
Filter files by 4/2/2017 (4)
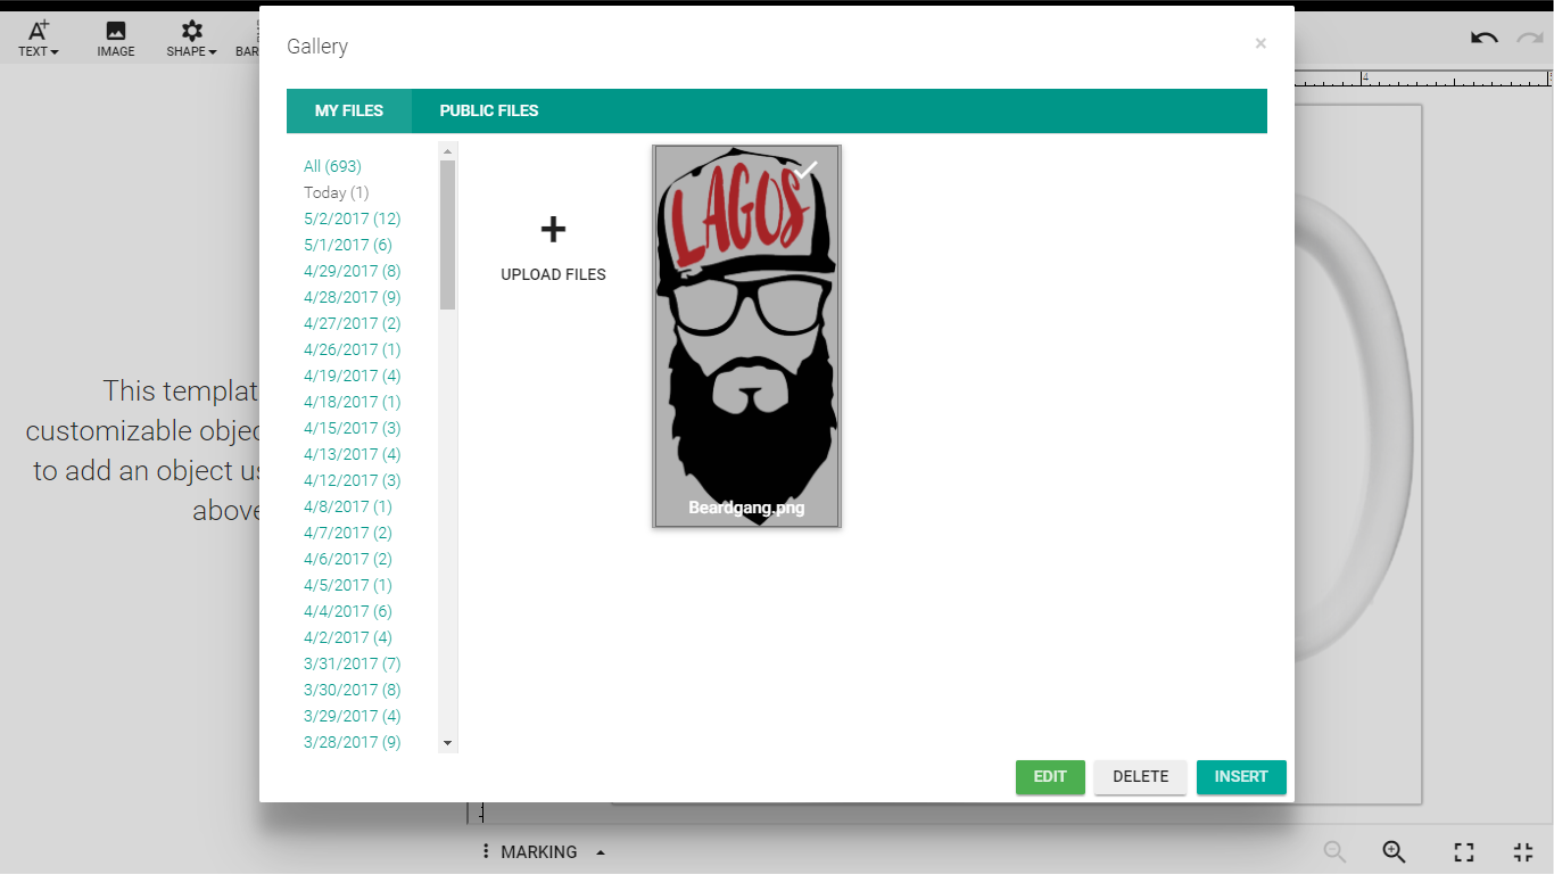coord(348,637)
